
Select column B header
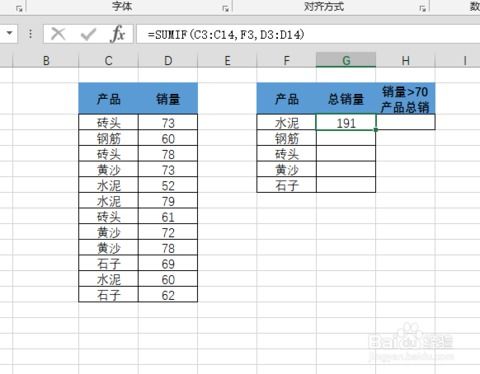click(46, 61)
